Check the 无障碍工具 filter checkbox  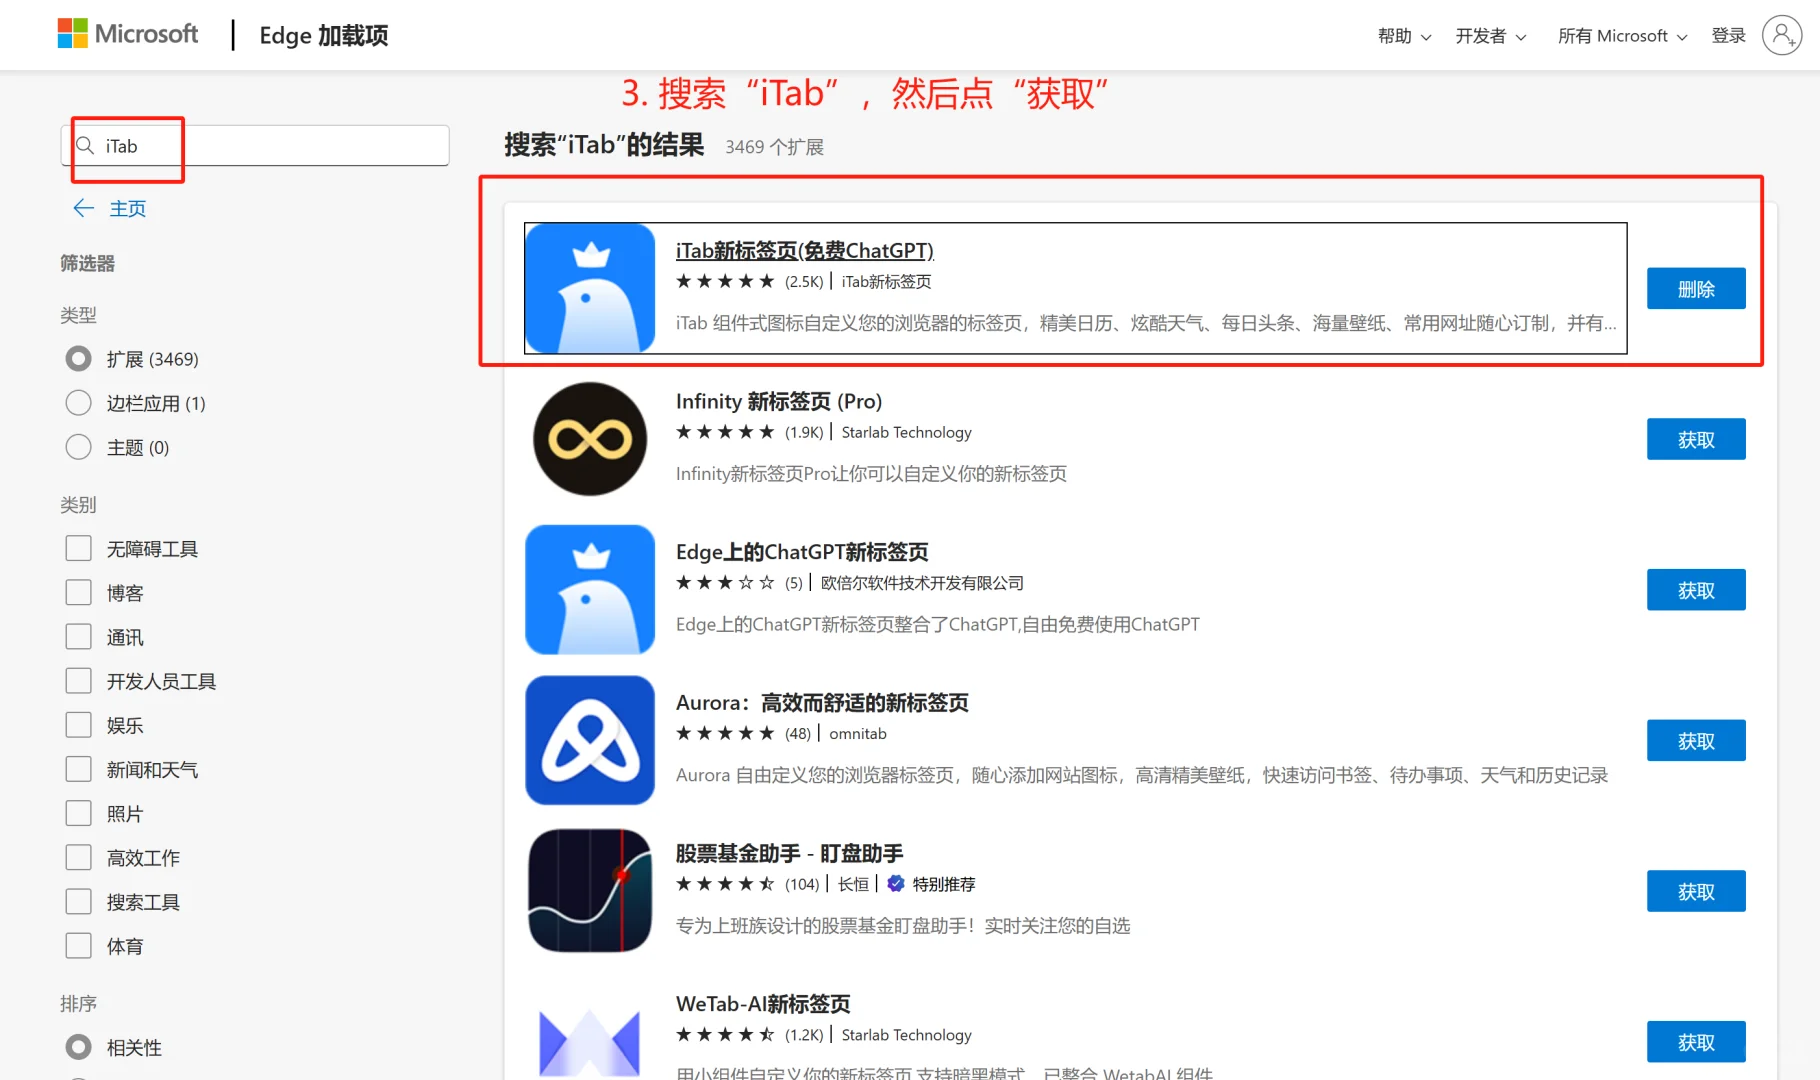point(78,547)
